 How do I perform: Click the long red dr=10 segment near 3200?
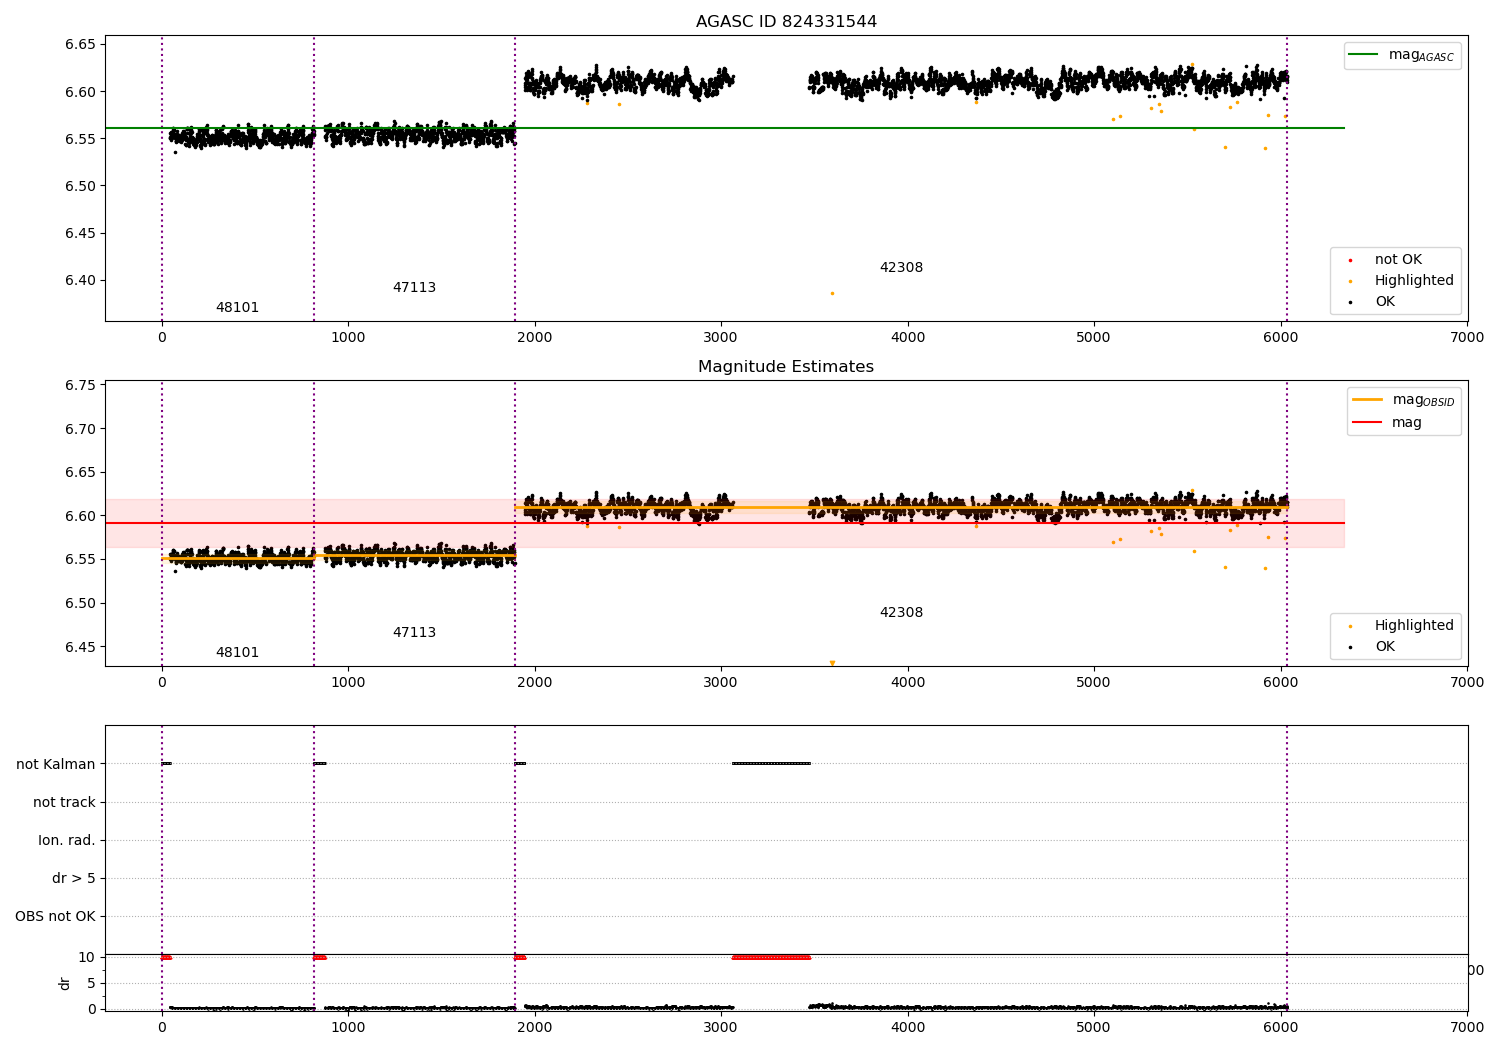[x=771, y=957]
